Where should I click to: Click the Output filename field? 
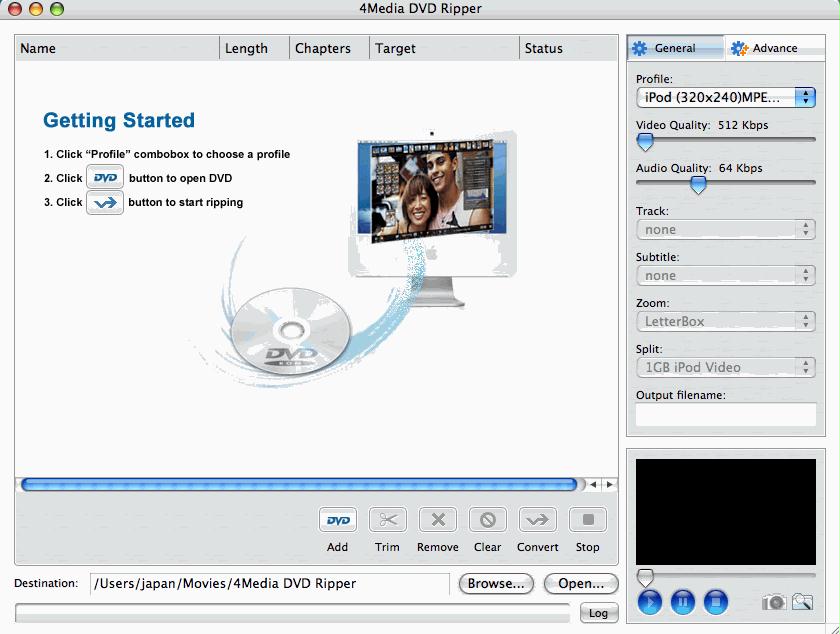coord(726,414)
